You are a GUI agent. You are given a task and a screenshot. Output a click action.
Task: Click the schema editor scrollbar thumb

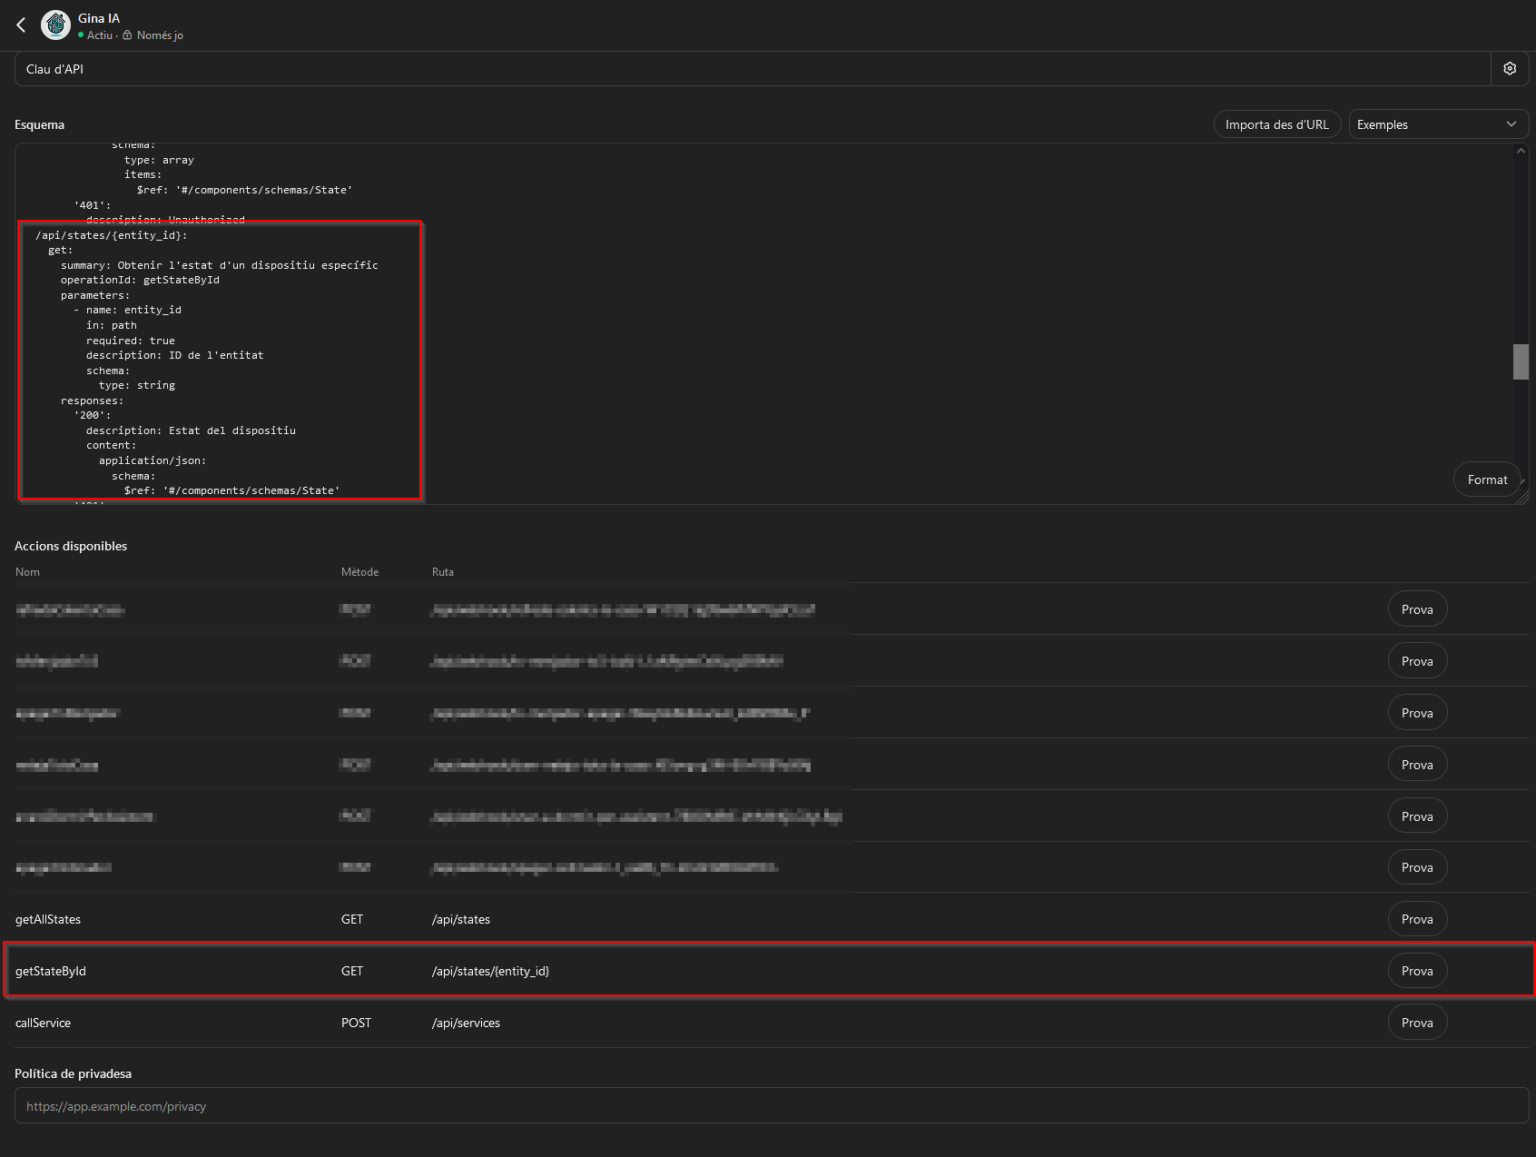coord(1522,360)
